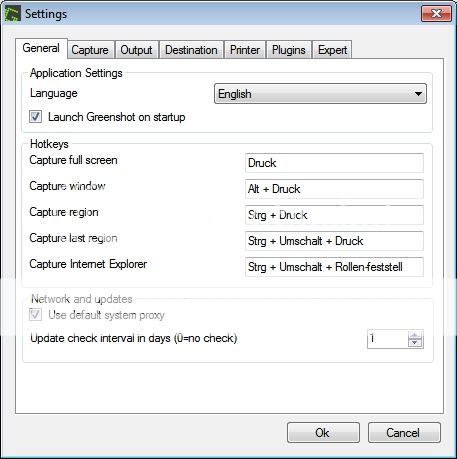Open the Output tab

pos(136,50)
